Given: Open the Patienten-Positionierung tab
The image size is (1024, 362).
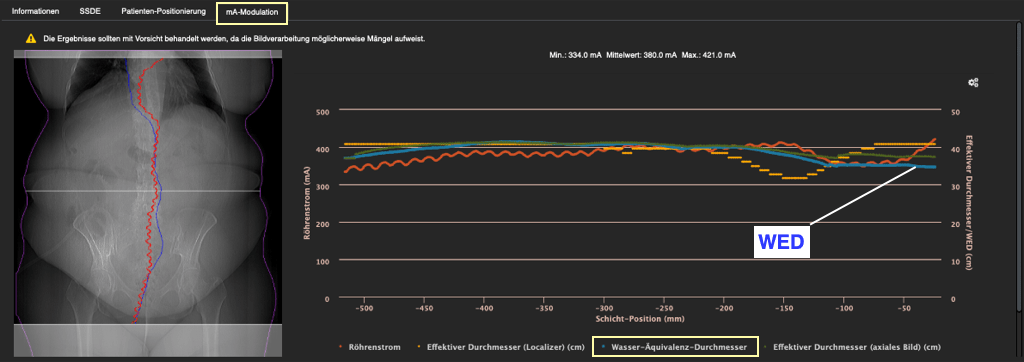Looking at the screenshot, I should click(x=163, y=11).
